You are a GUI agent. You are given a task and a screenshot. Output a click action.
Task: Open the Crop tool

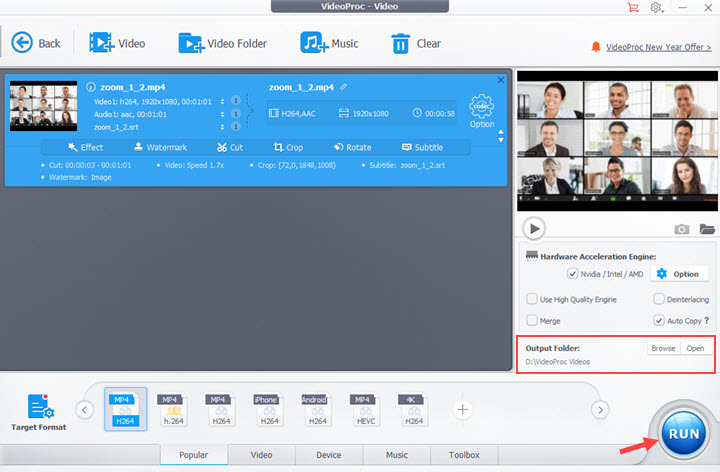(x=288, y=147)
